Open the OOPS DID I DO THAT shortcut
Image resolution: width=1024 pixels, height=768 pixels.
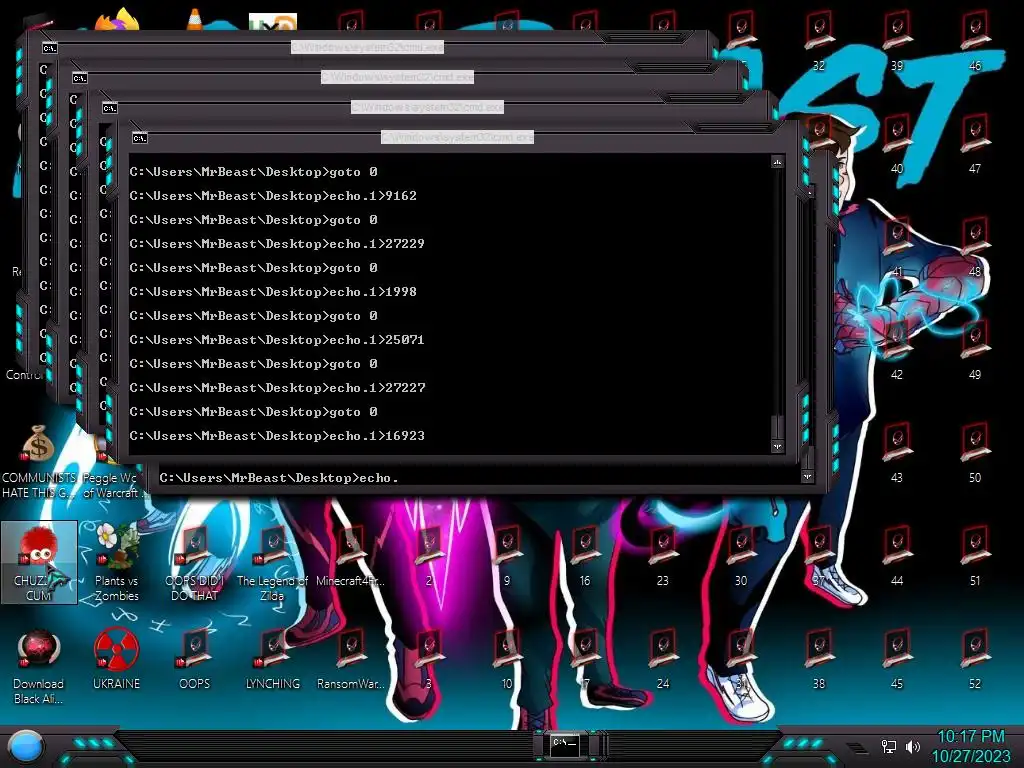click(195, 562)
